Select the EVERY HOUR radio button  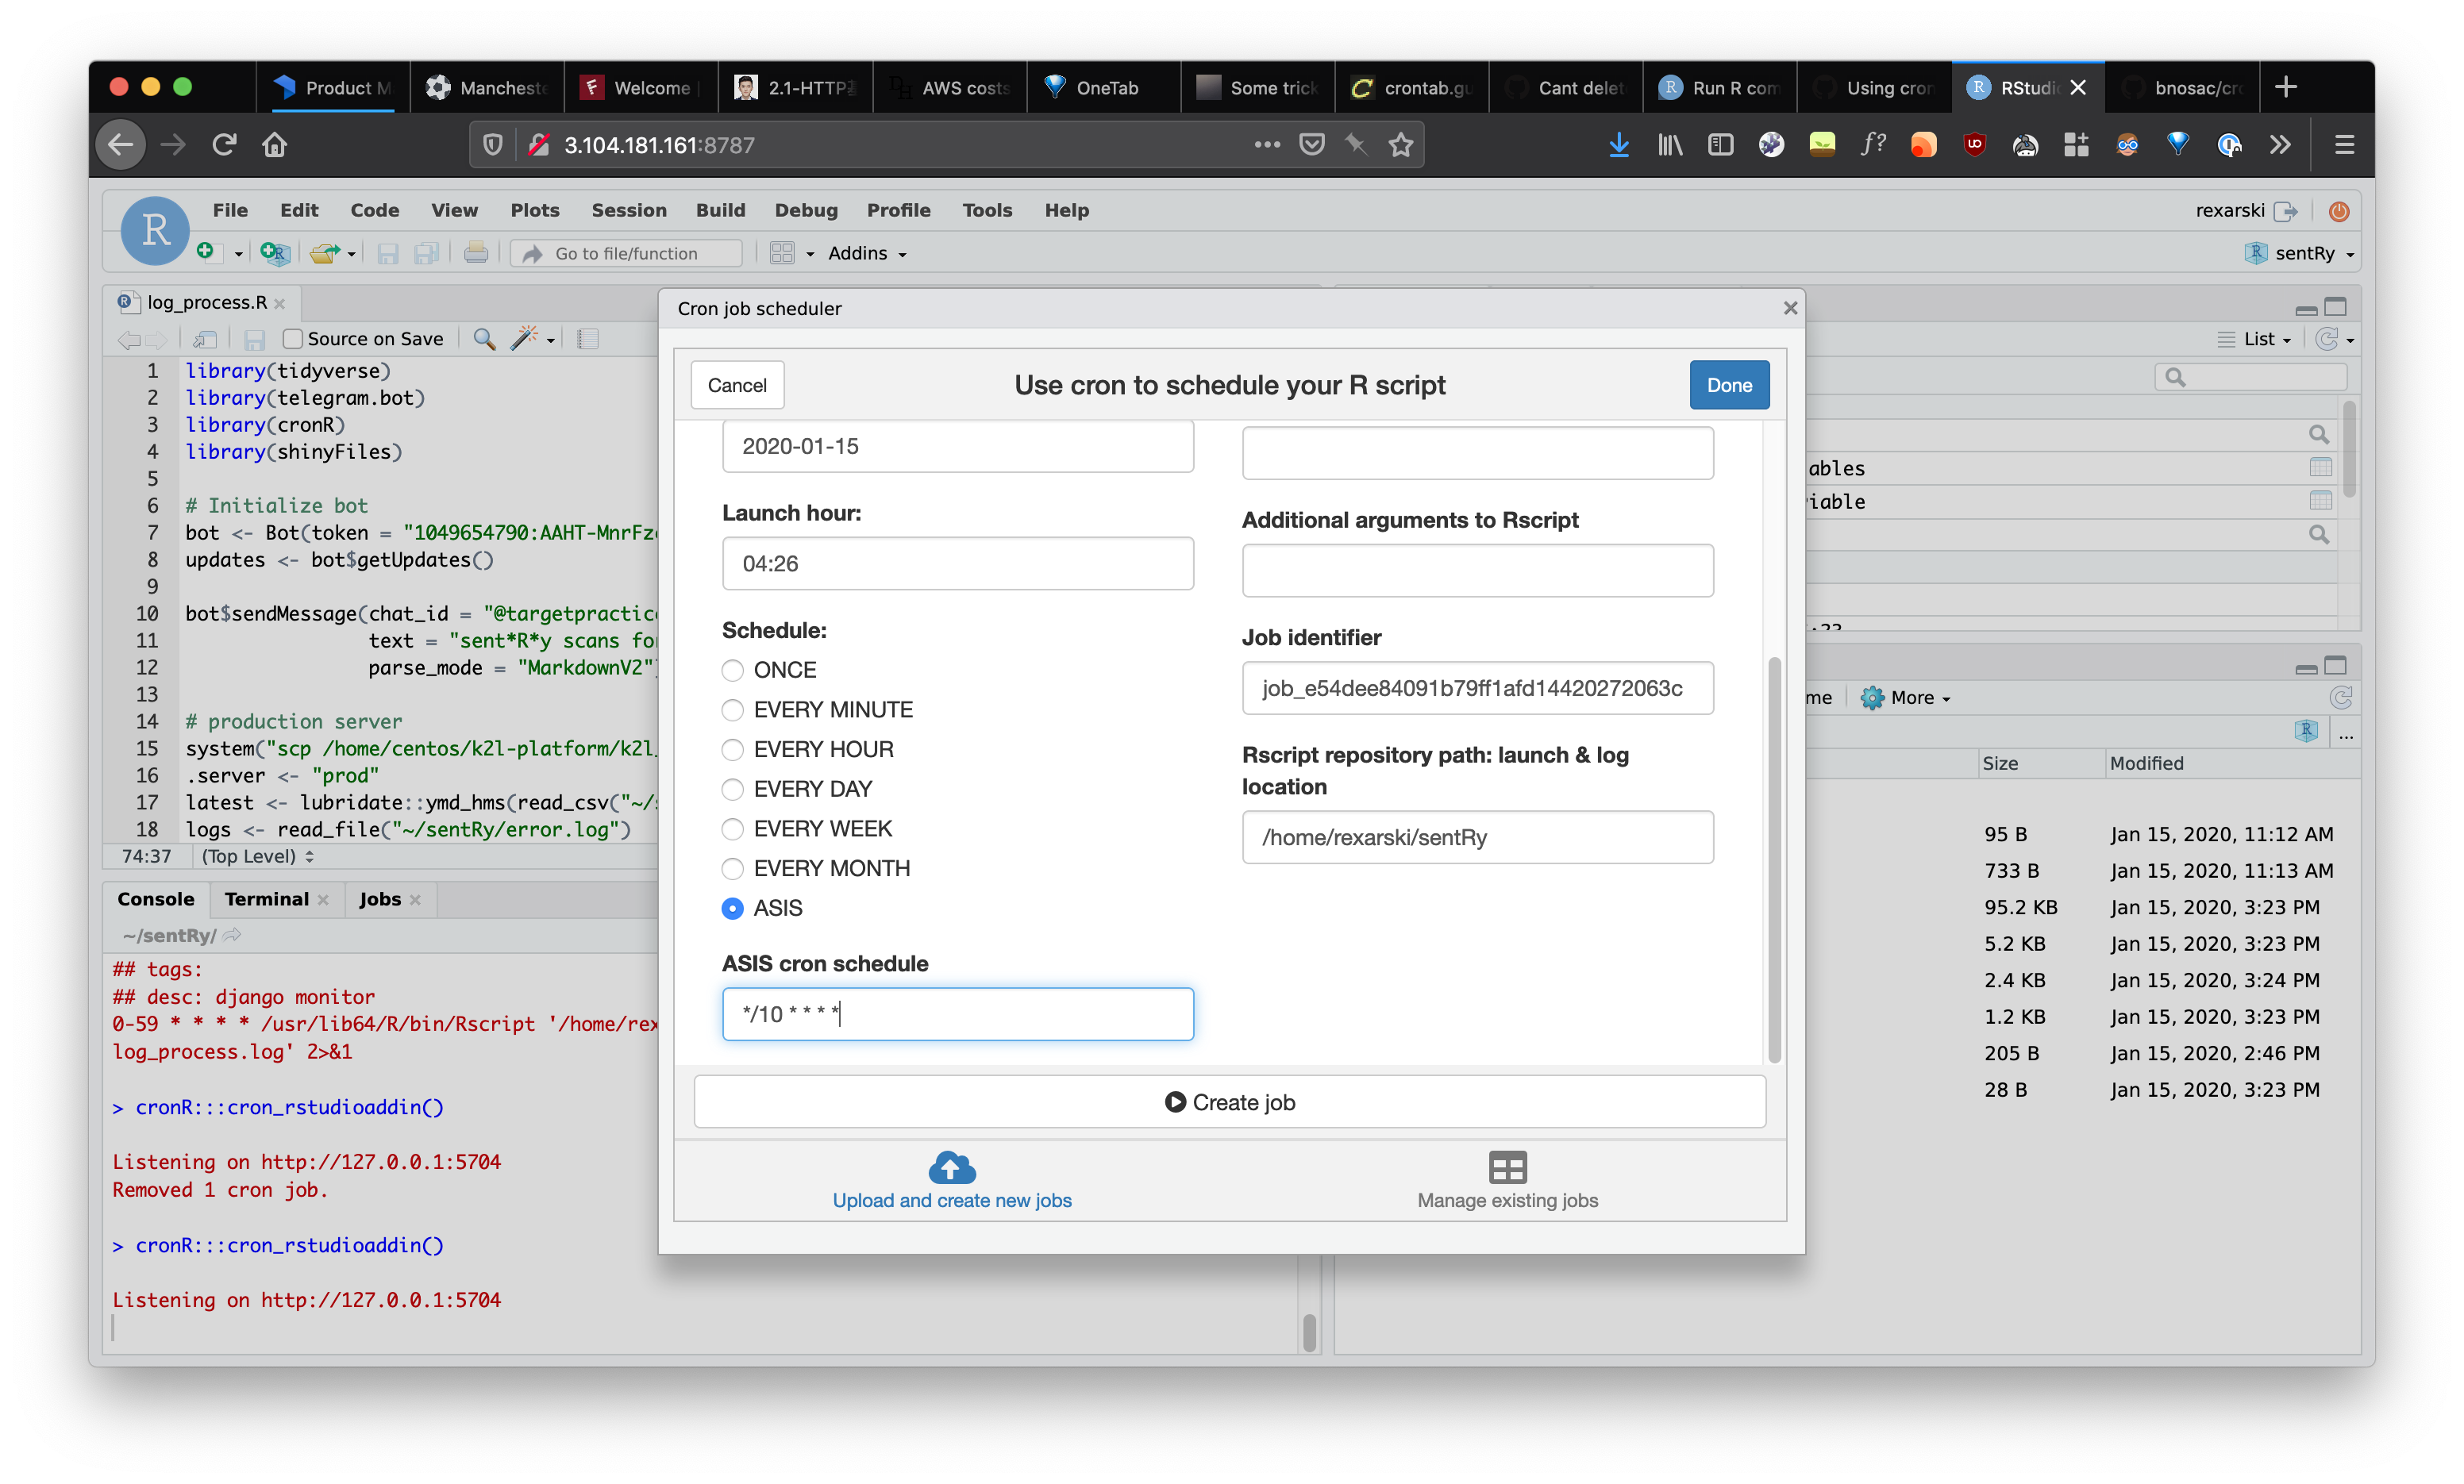(733, 749)
